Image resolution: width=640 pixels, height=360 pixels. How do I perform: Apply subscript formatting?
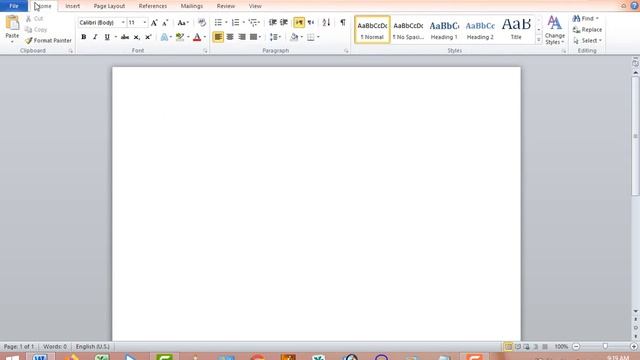pyautogui.click(x=136, y=37)
